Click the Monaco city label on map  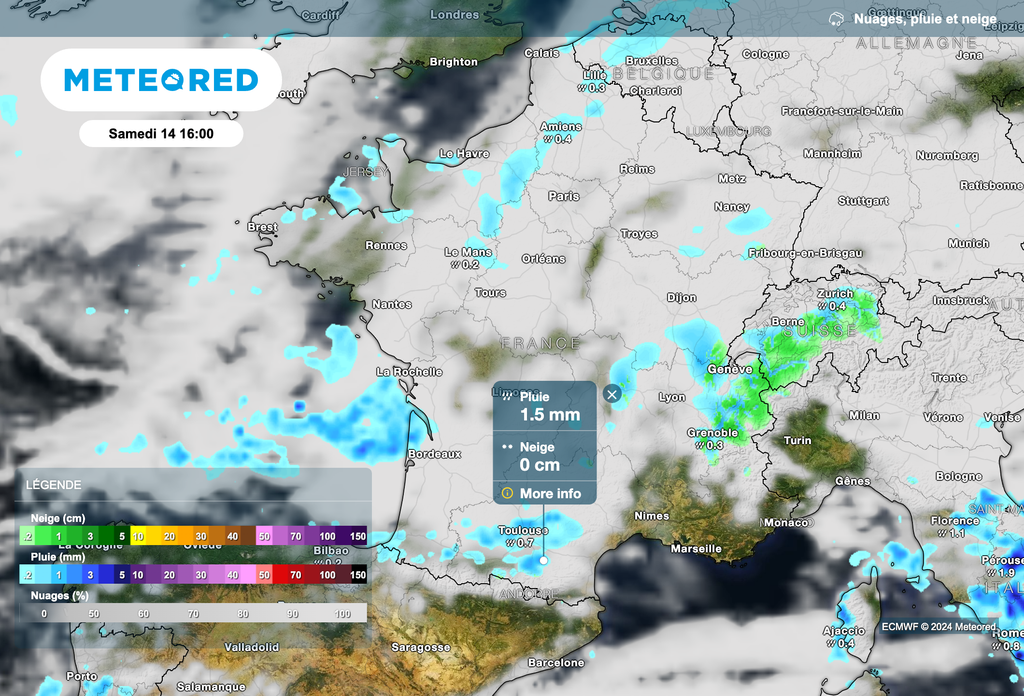(x=786, y=522)
